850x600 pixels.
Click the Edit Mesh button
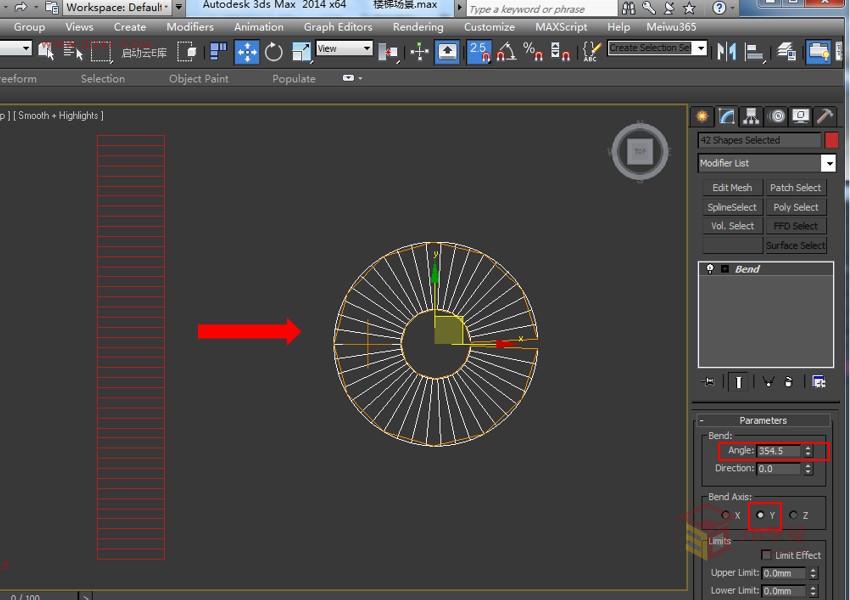pos(732,188)
